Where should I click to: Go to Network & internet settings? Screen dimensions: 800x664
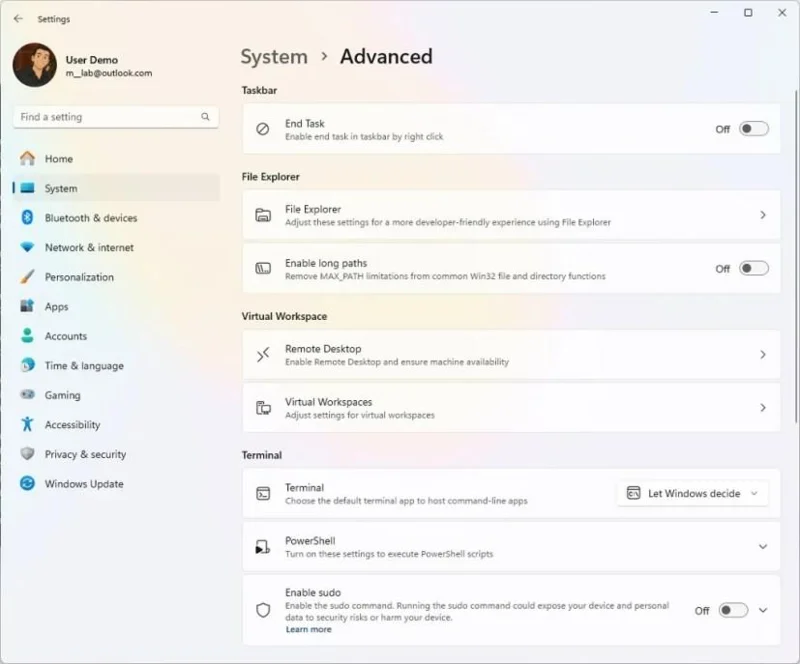(x=116, y=248)
